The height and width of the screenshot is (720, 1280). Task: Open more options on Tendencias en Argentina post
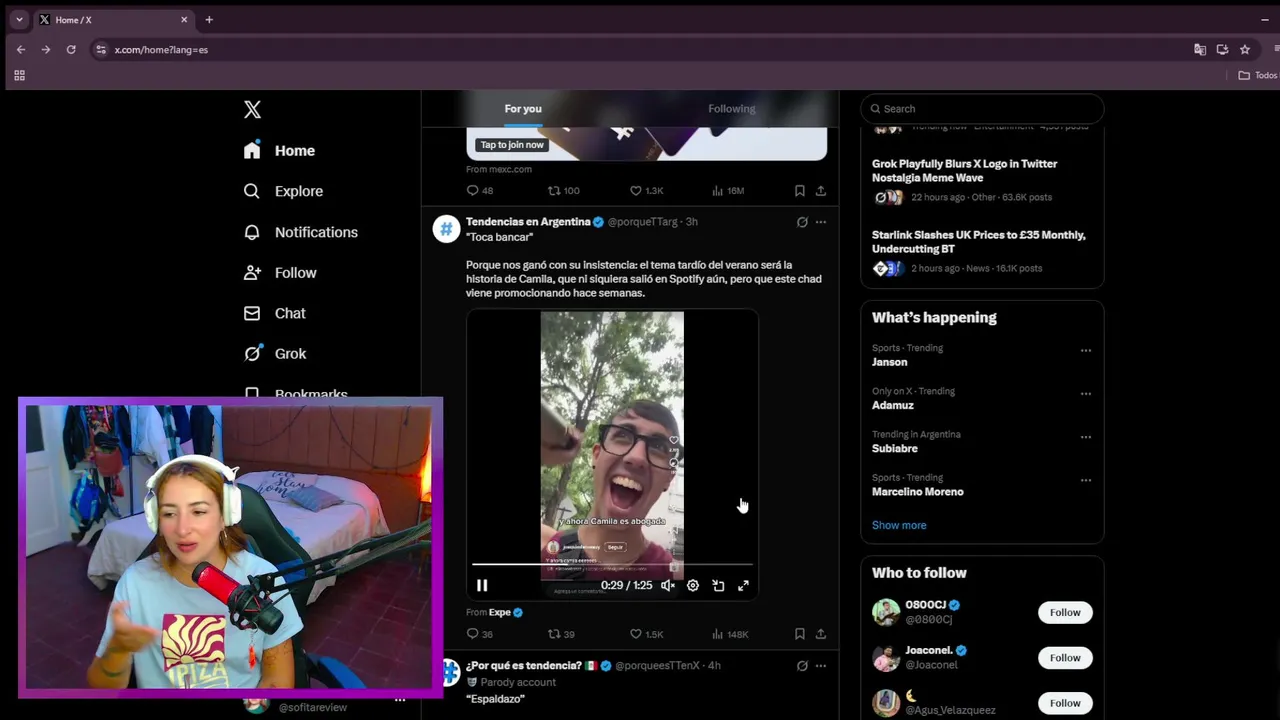pos(821,222)
